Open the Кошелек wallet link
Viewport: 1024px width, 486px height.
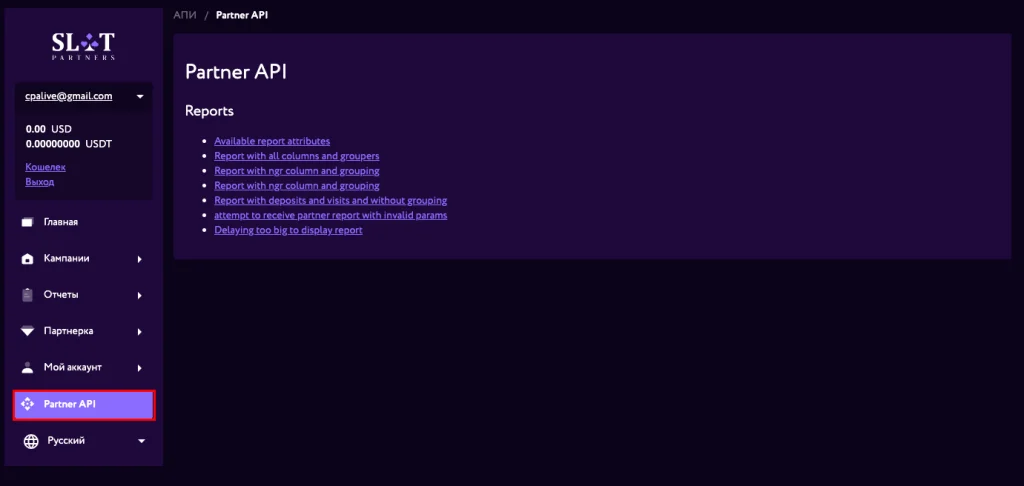click(45, 167)
